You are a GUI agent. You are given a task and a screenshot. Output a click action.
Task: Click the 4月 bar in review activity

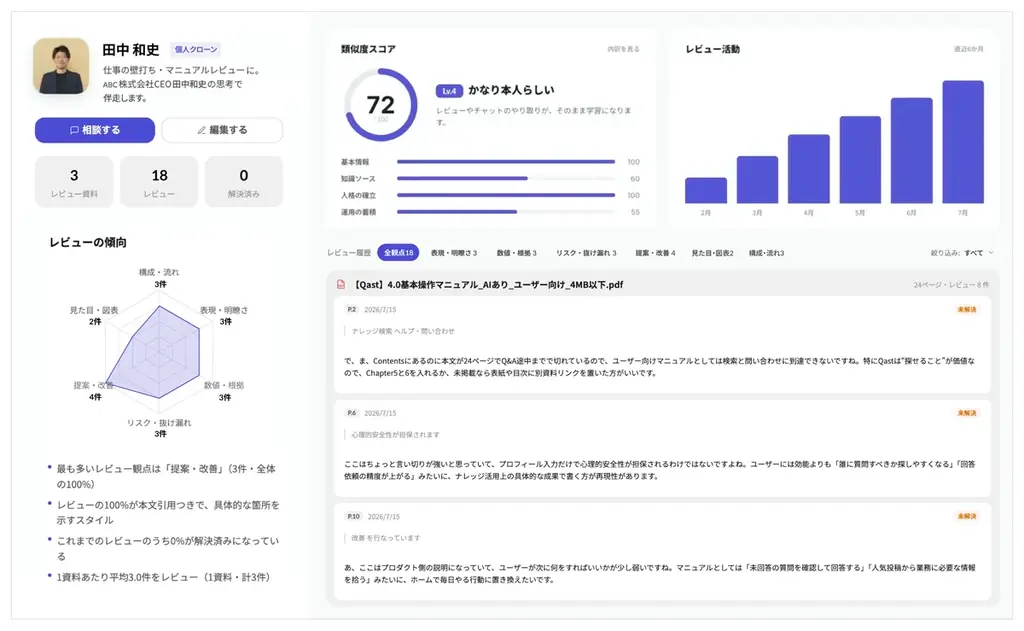(x=808, y=169)
